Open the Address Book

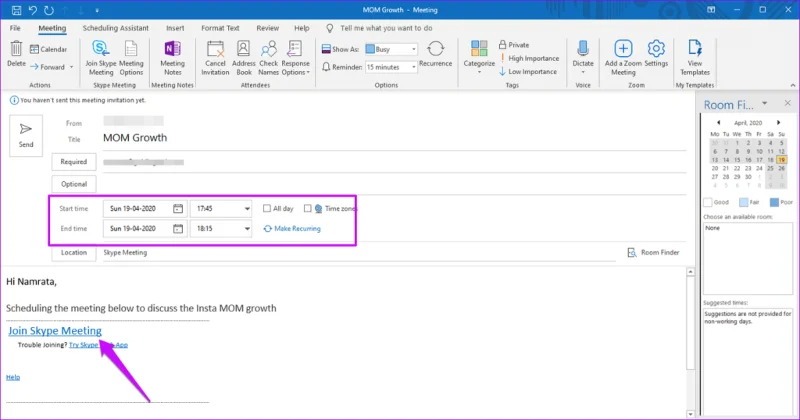point(243,58)
